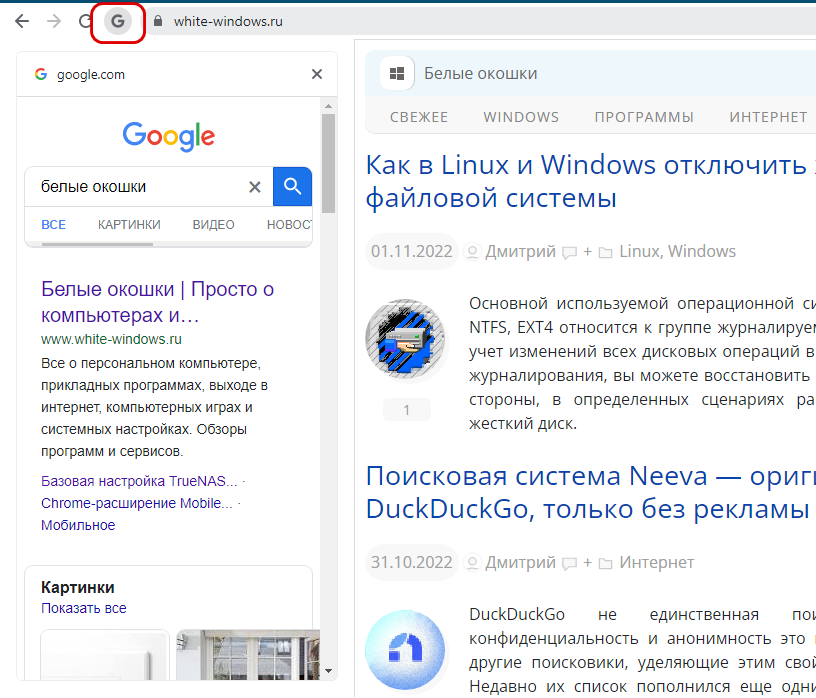Click the comment icon on the 31.10.2022 post
Viewport: 816px width, 698px height.
pyautogui.click(x=570, y=564)
